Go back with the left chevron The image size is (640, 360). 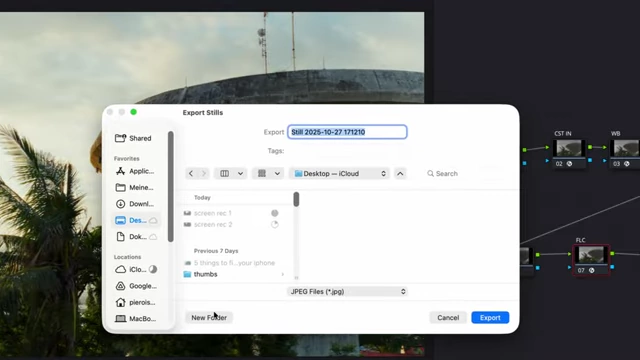point(191,173)
